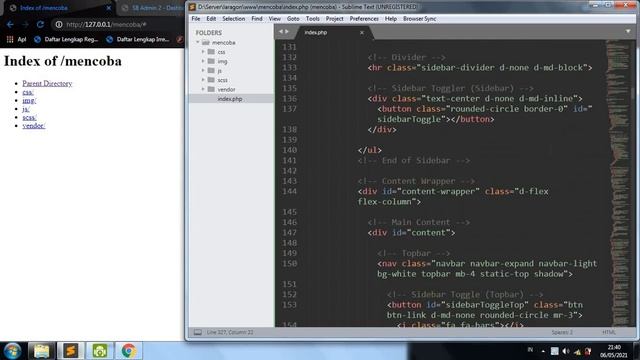Select the scss folder icon in sidebar
This screenshot has width=640, height=360.
click(211, 80)
